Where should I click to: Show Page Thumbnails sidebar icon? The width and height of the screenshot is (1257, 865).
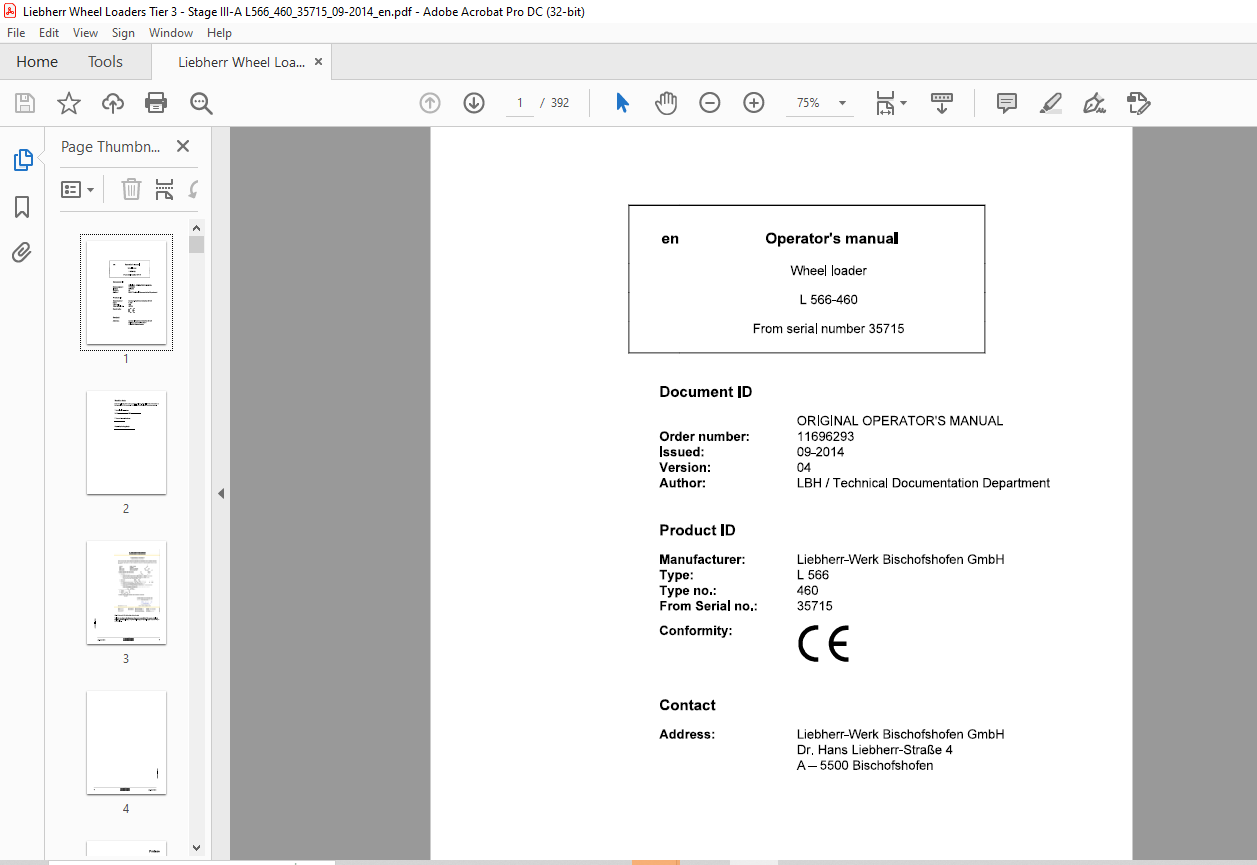coord(22,160)
